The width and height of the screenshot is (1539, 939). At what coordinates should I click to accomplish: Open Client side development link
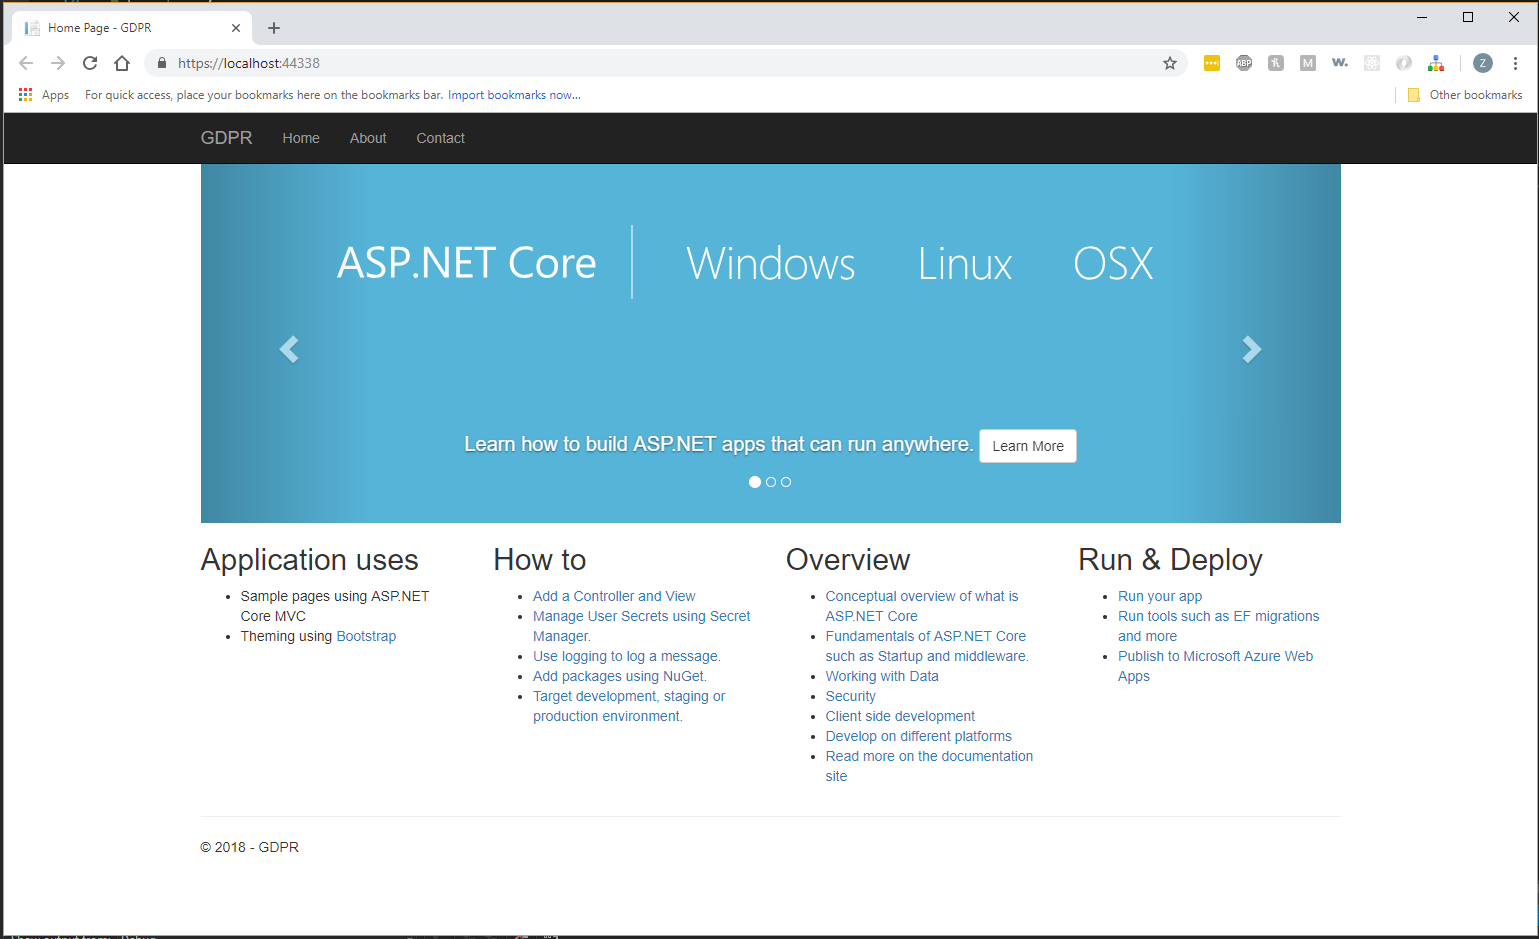point(900,716)
